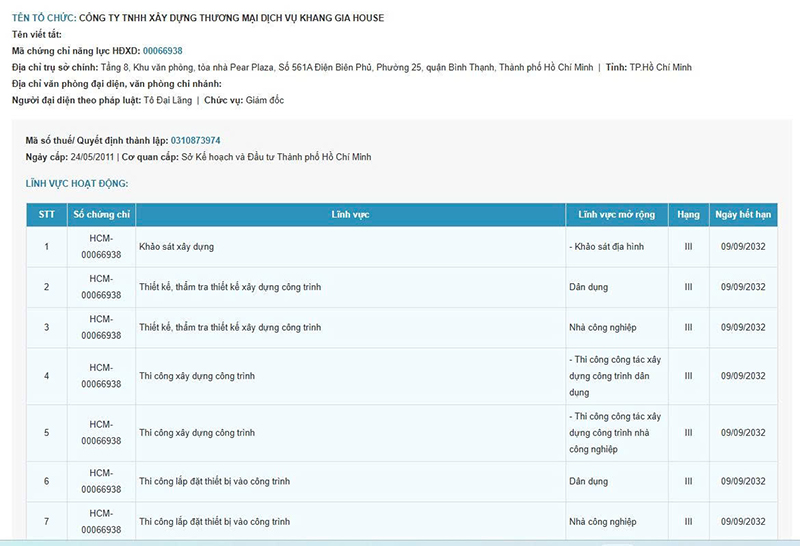
Task: Select the representative office address label
Action: (x=117, y=84)
